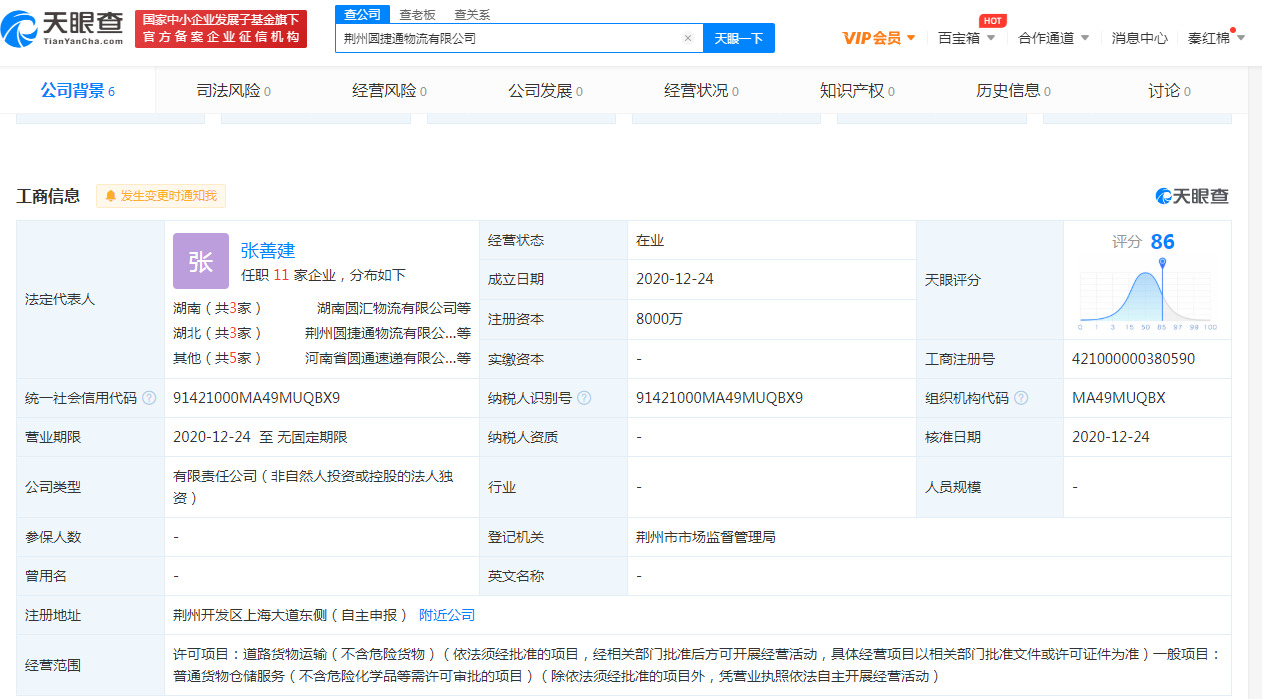
Task: Click the 附近公司 link
Action: [447, 615]
